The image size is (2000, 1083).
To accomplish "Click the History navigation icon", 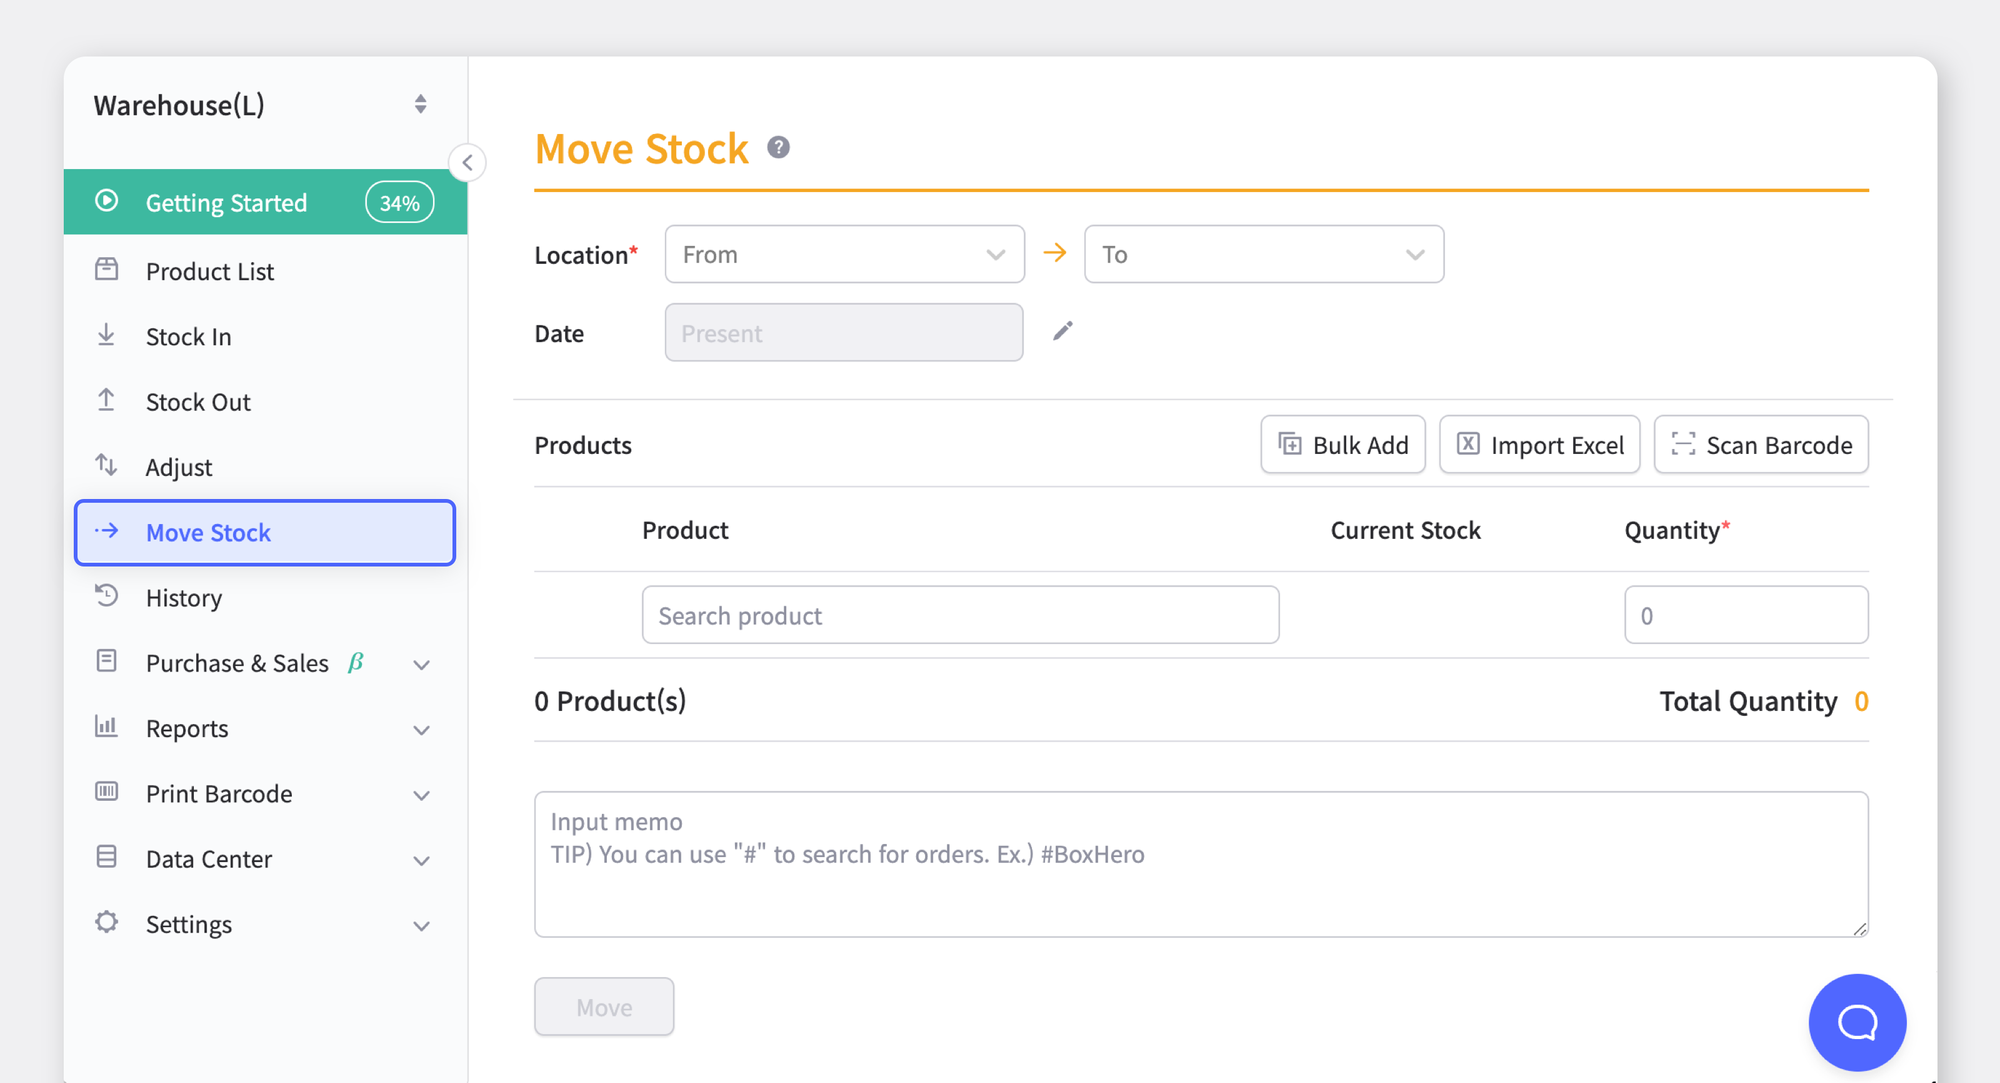I will coord(109,596).
